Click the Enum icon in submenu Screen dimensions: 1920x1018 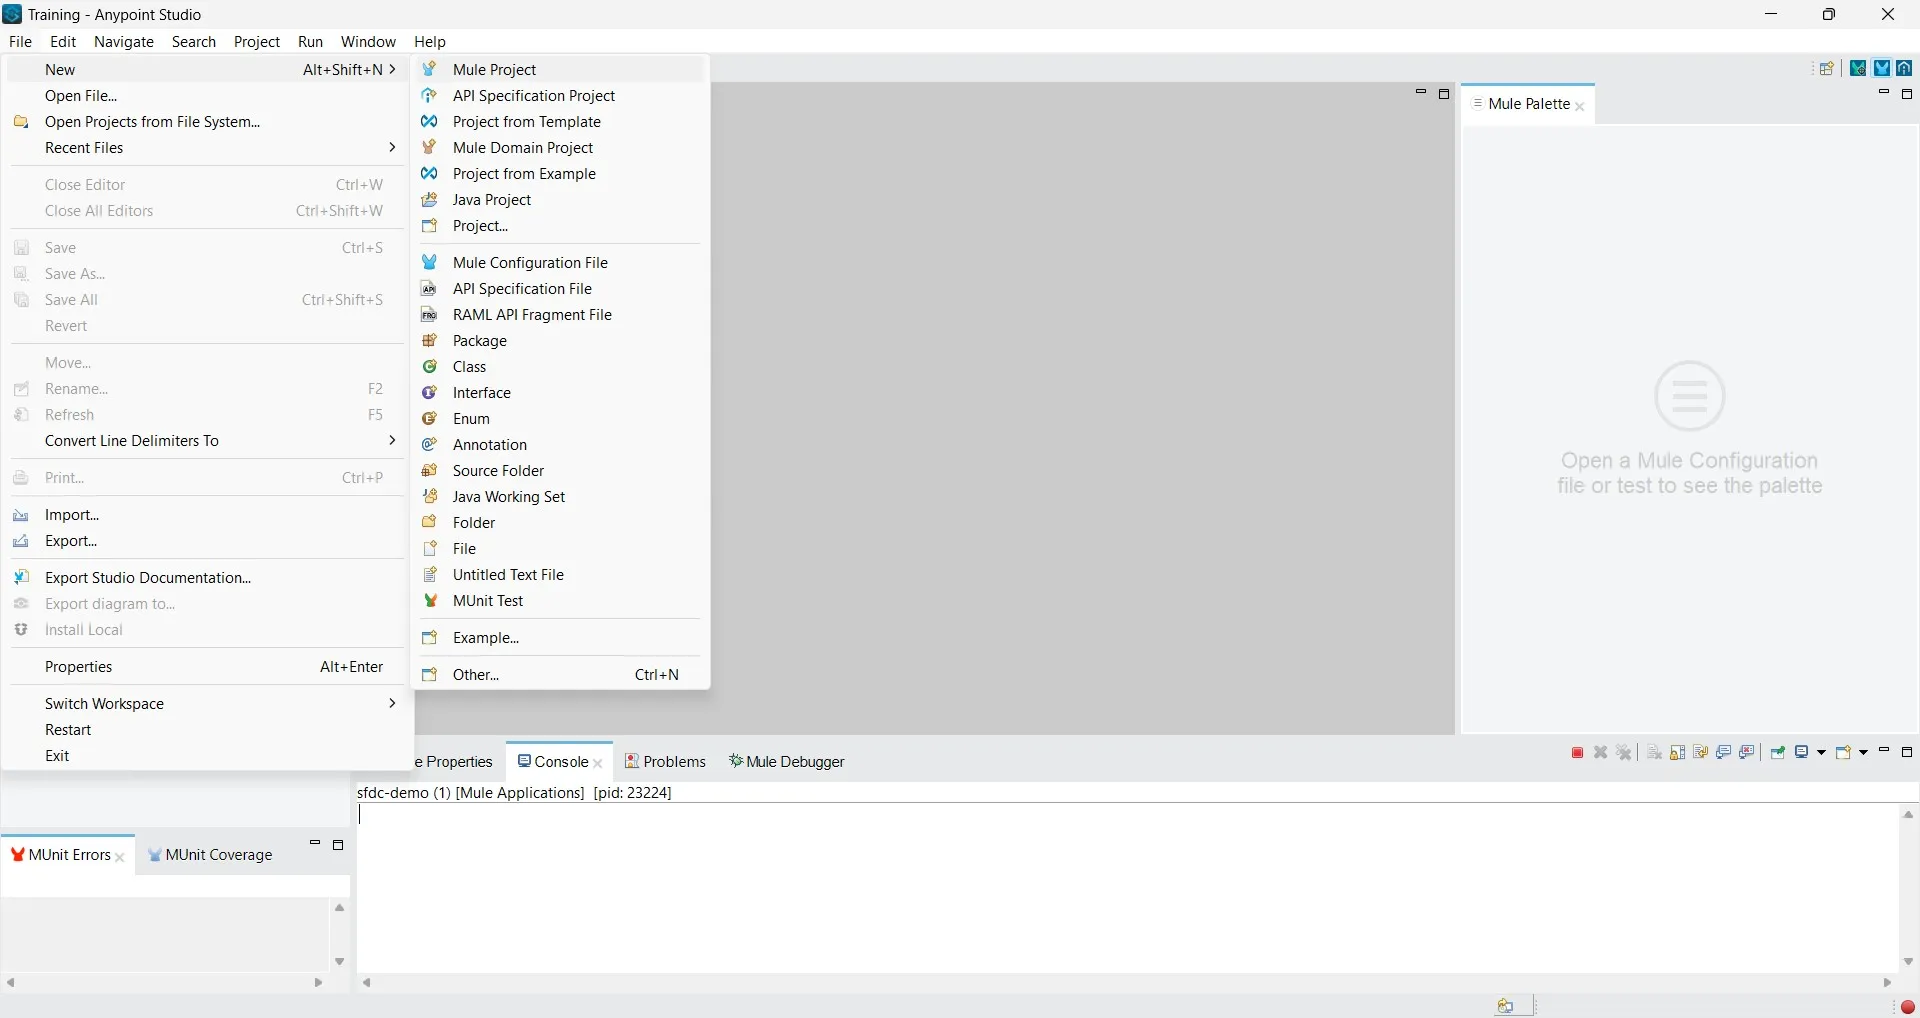coord(430,418)
